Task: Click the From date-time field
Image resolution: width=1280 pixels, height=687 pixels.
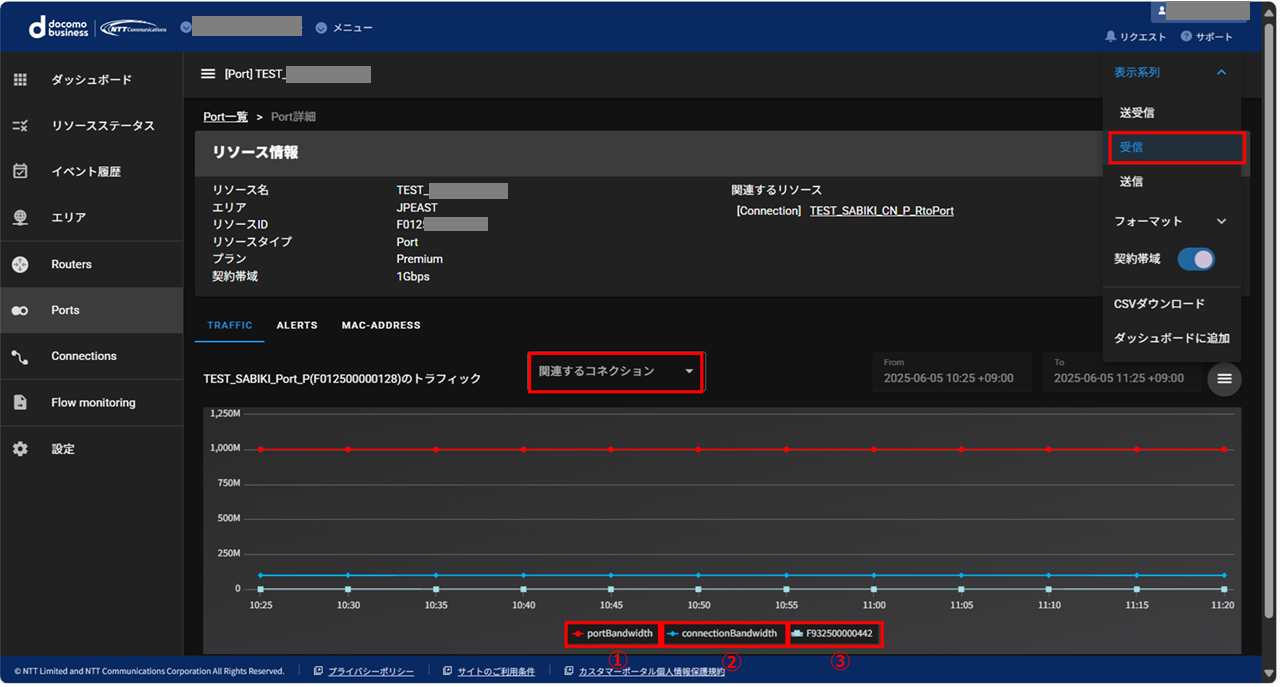Action: point(950,372)
